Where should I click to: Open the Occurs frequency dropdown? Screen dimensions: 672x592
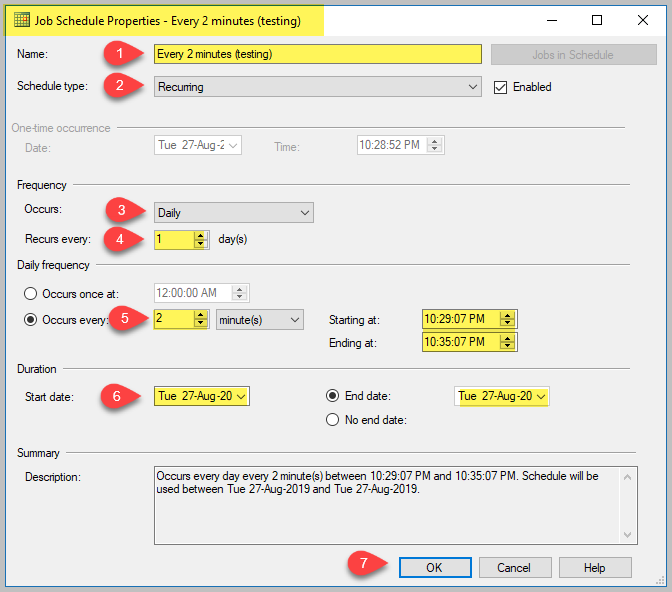(234, 213)
